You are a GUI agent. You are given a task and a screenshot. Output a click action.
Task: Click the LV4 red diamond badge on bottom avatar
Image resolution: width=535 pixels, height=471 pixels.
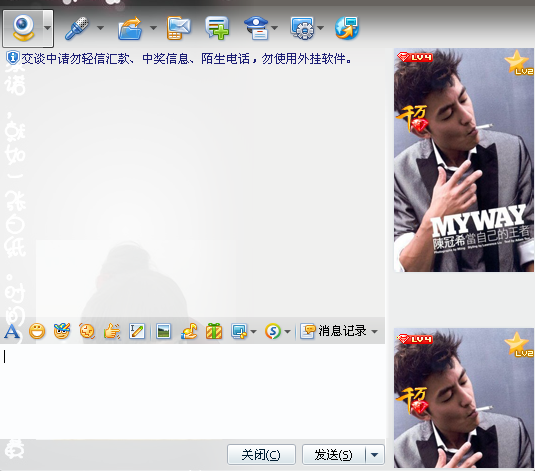(415, 339)
